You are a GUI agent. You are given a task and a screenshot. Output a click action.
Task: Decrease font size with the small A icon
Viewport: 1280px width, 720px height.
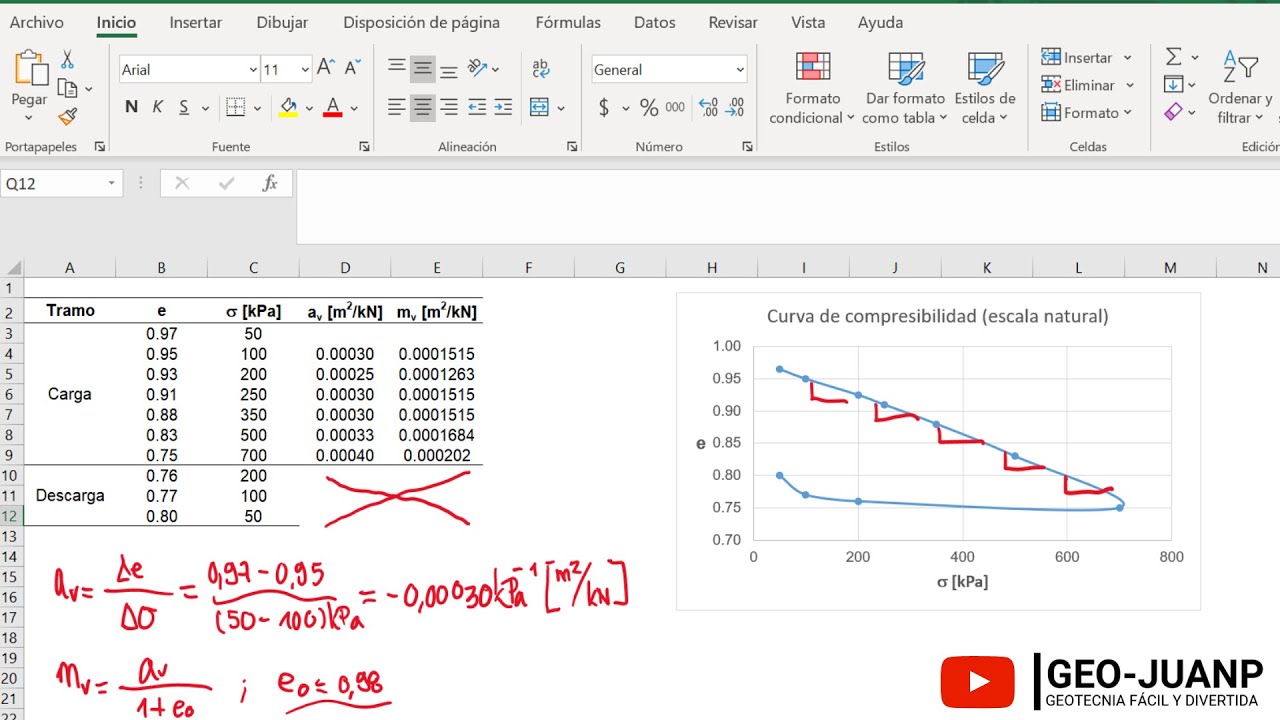point(351,68)
